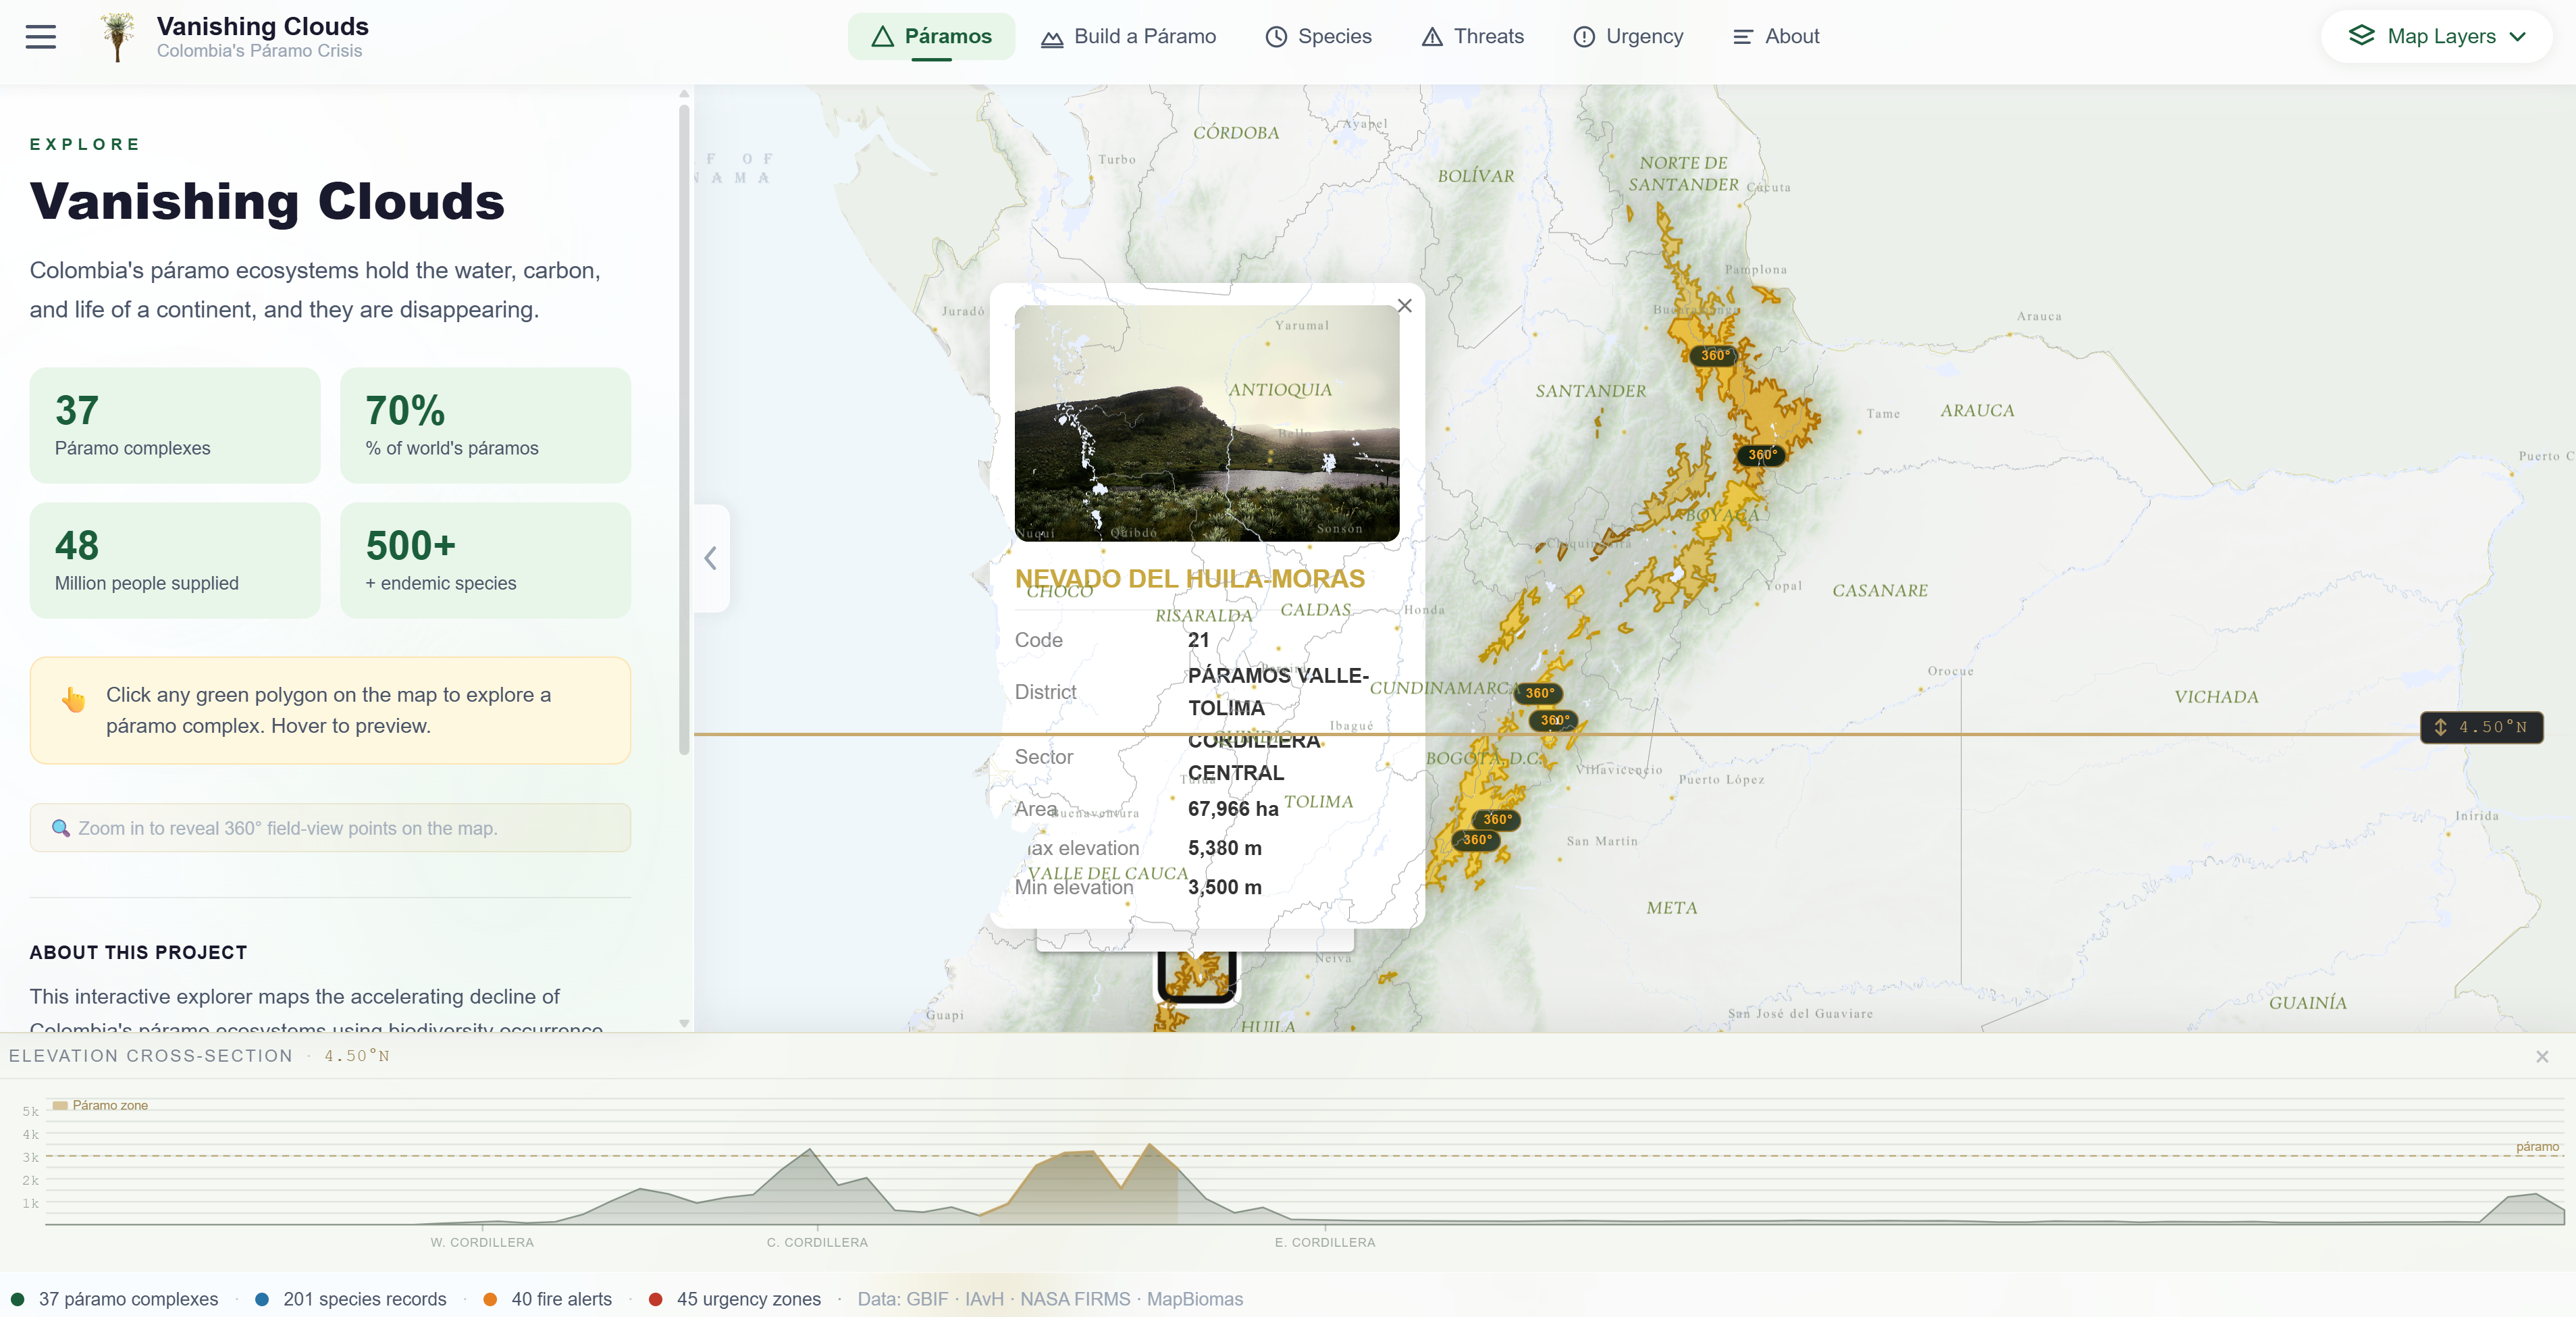Click the sidebar scroll-down arrow
Viewport: 2576px width, 1317px height.
tap(684, 1023)
